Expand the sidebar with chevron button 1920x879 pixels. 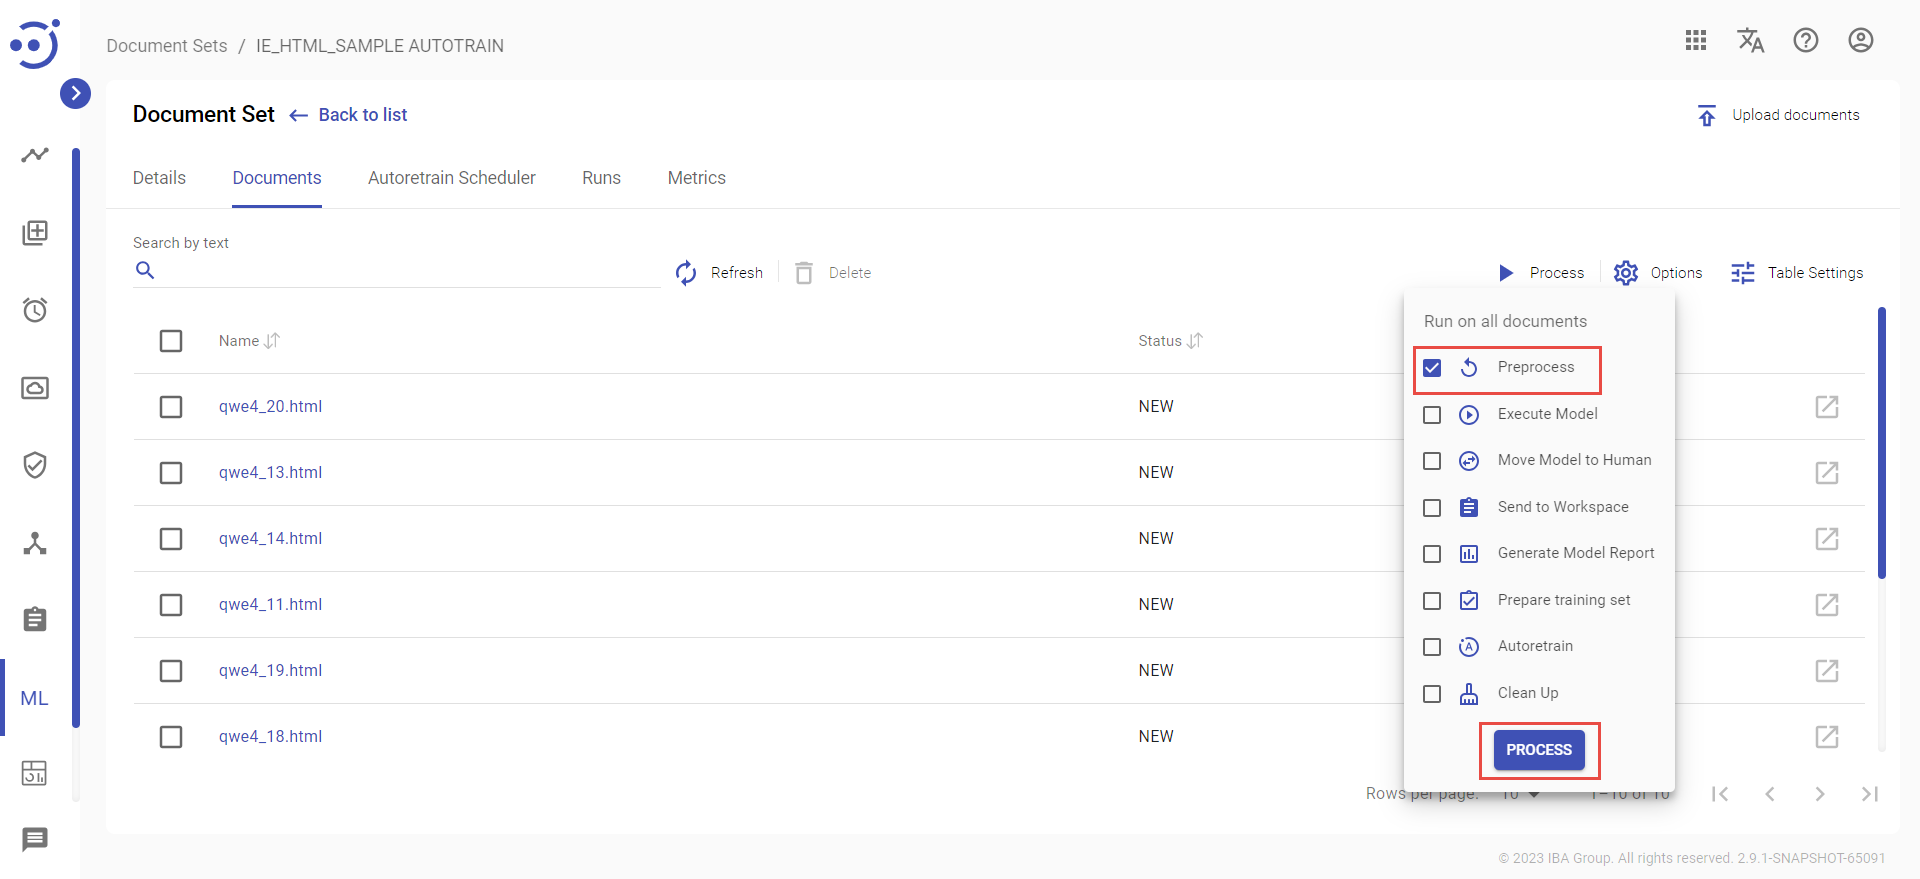(75, 93)
